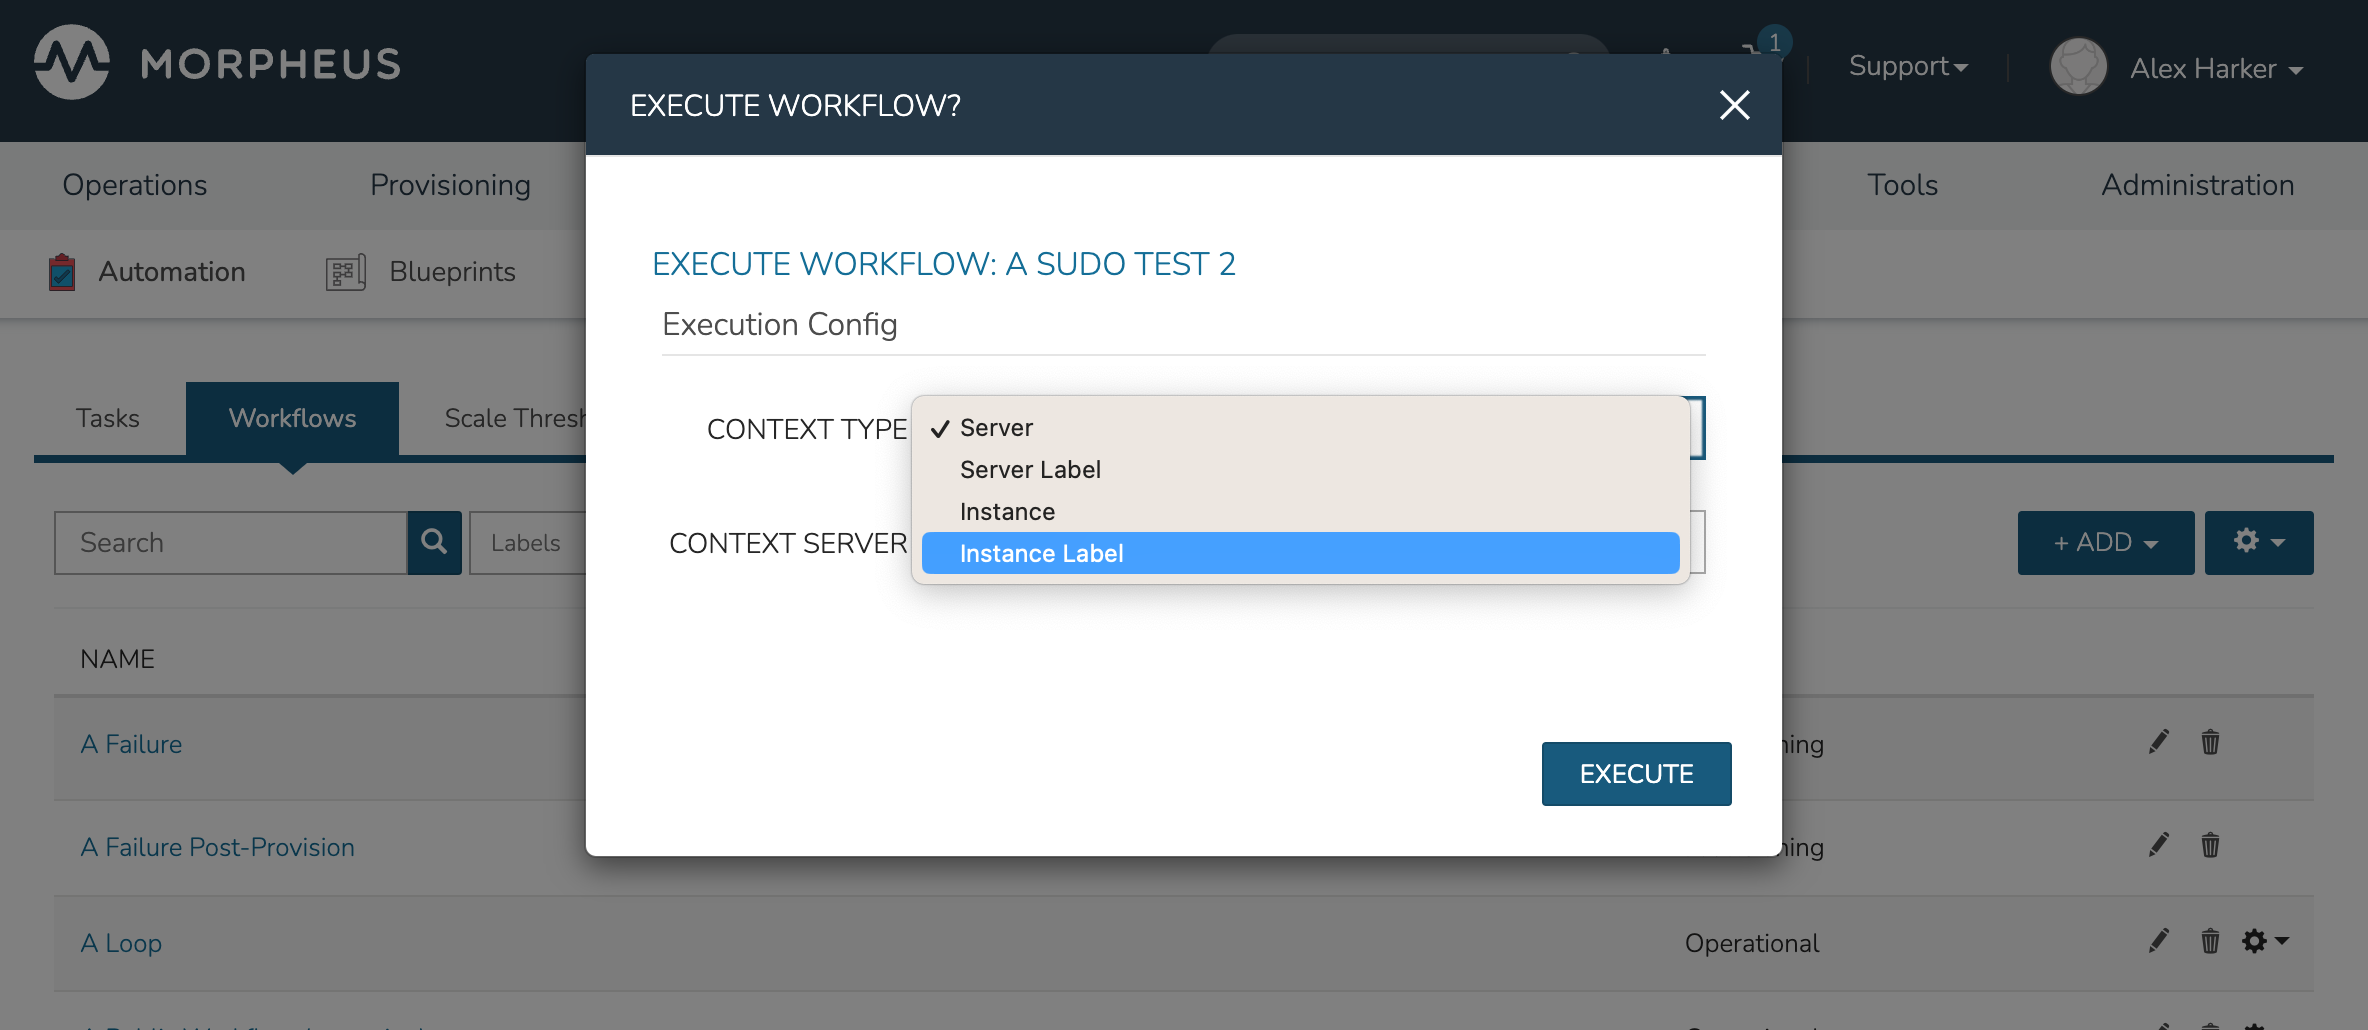
Task: Click the search magnifier button
Action: (x=434, y=542)
